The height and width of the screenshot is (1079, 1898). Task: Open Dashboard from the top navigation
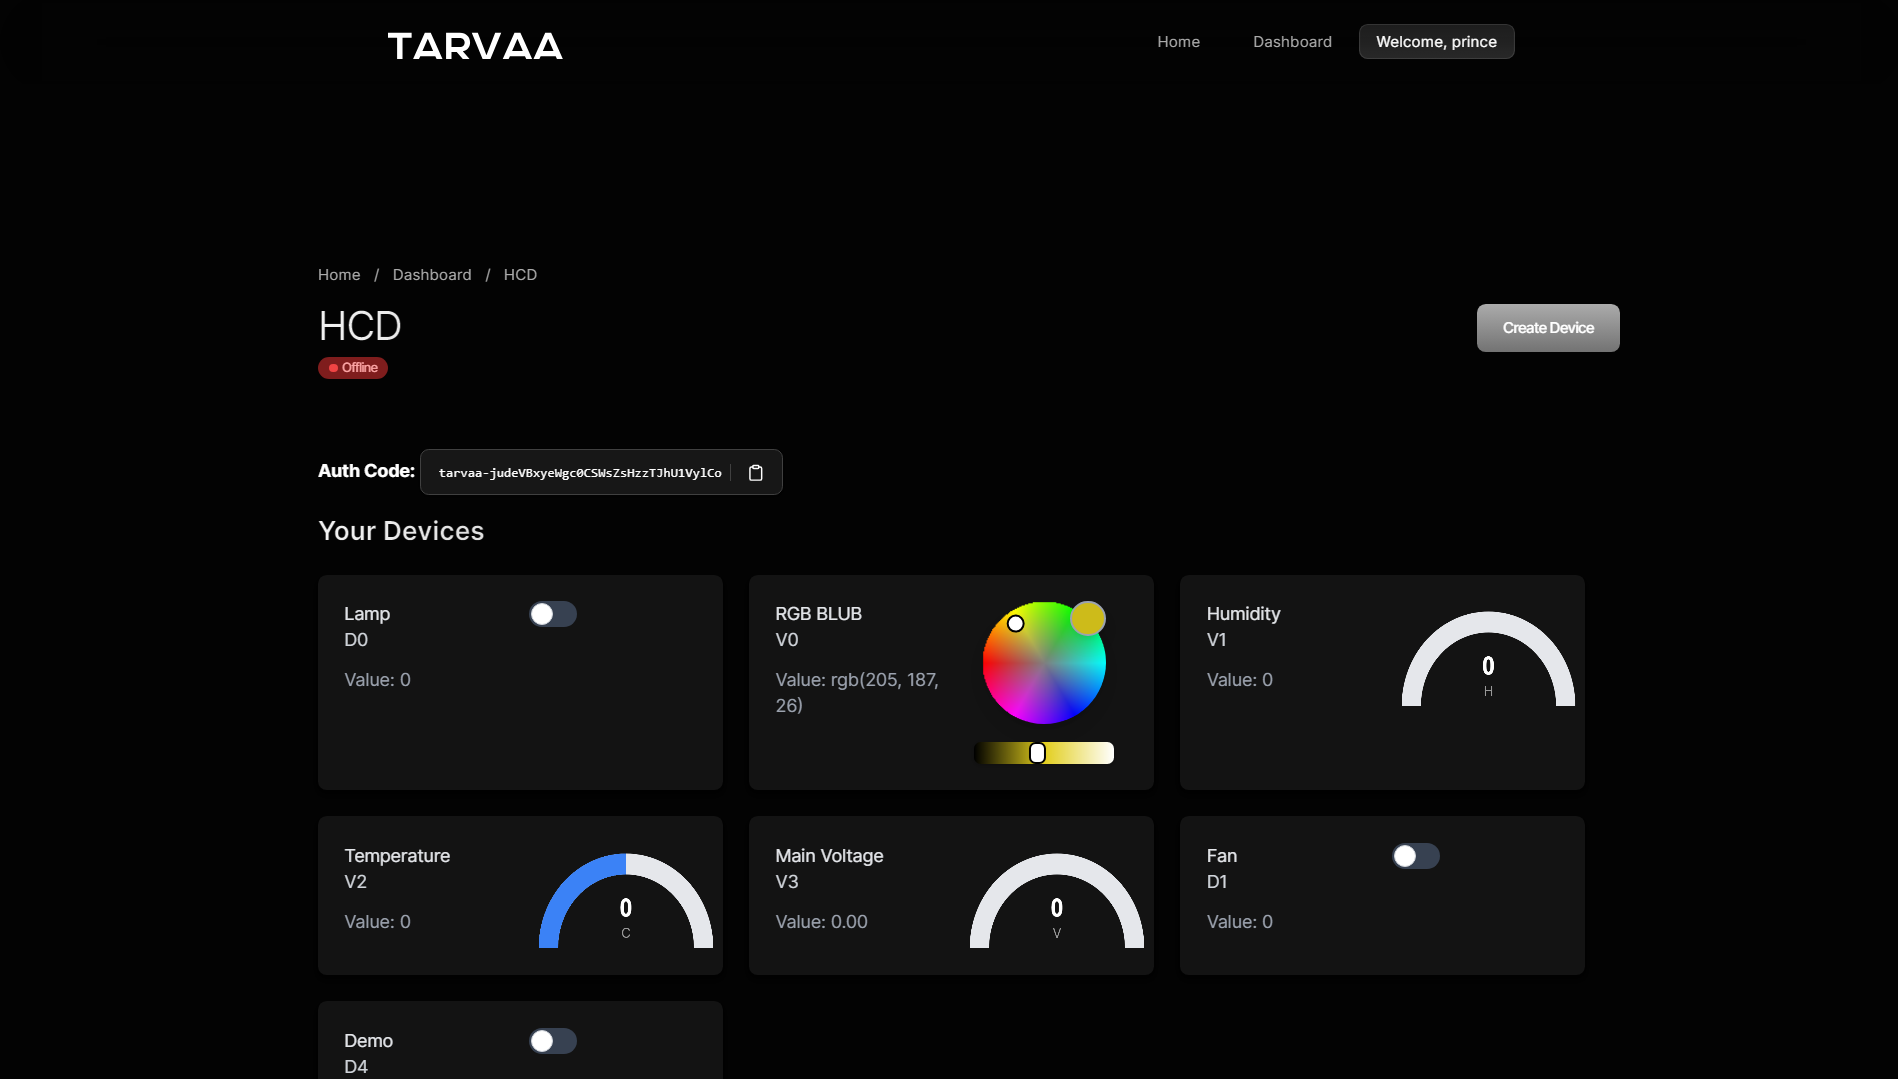(1292, 41)
